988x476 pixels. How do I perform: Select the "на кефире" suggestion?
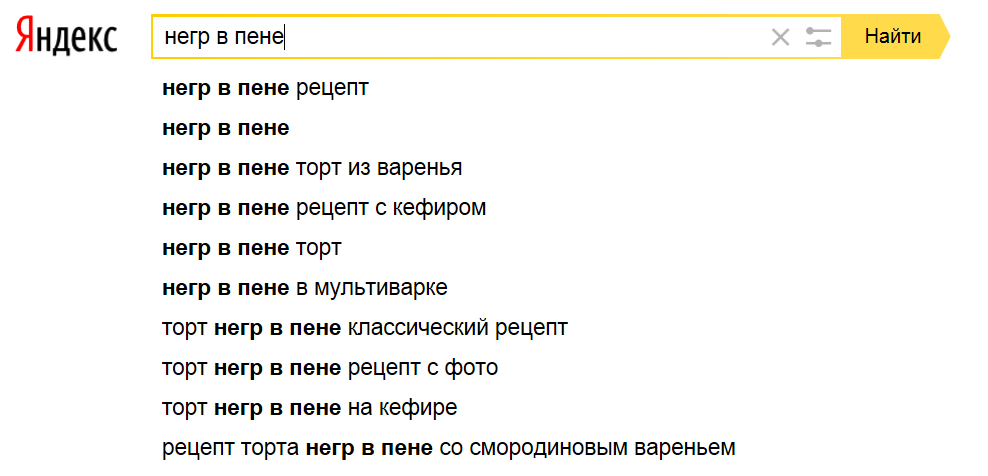click(x=309, y=408)
